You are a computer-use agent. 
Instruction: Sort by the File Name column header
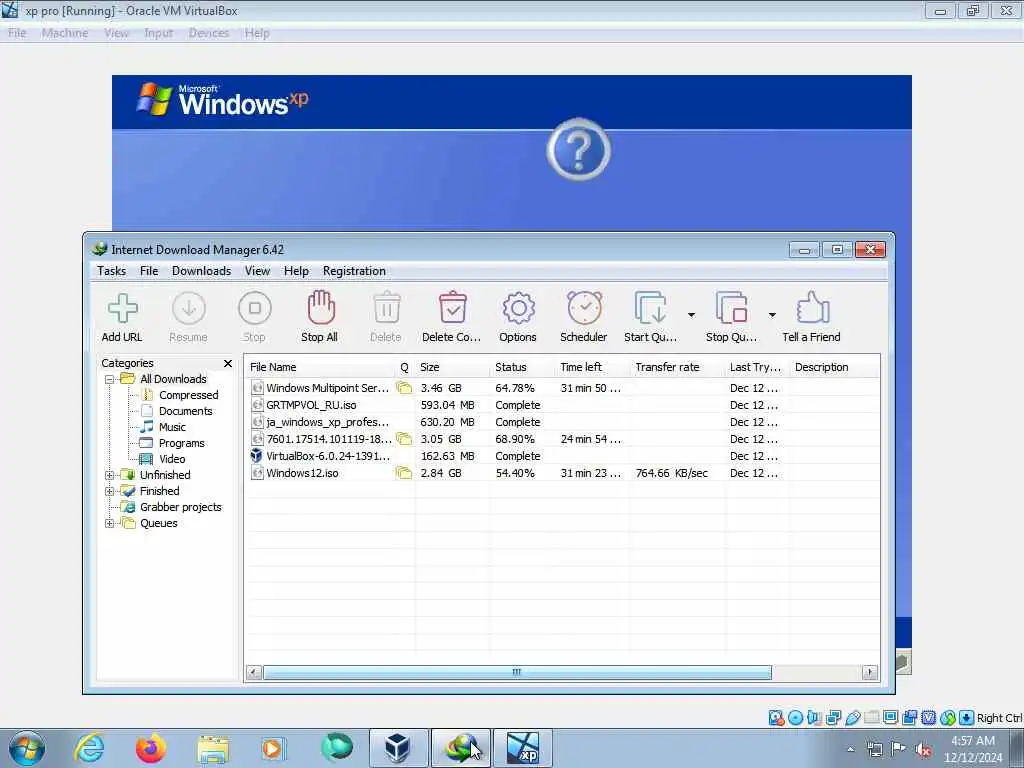coord(321,367)
